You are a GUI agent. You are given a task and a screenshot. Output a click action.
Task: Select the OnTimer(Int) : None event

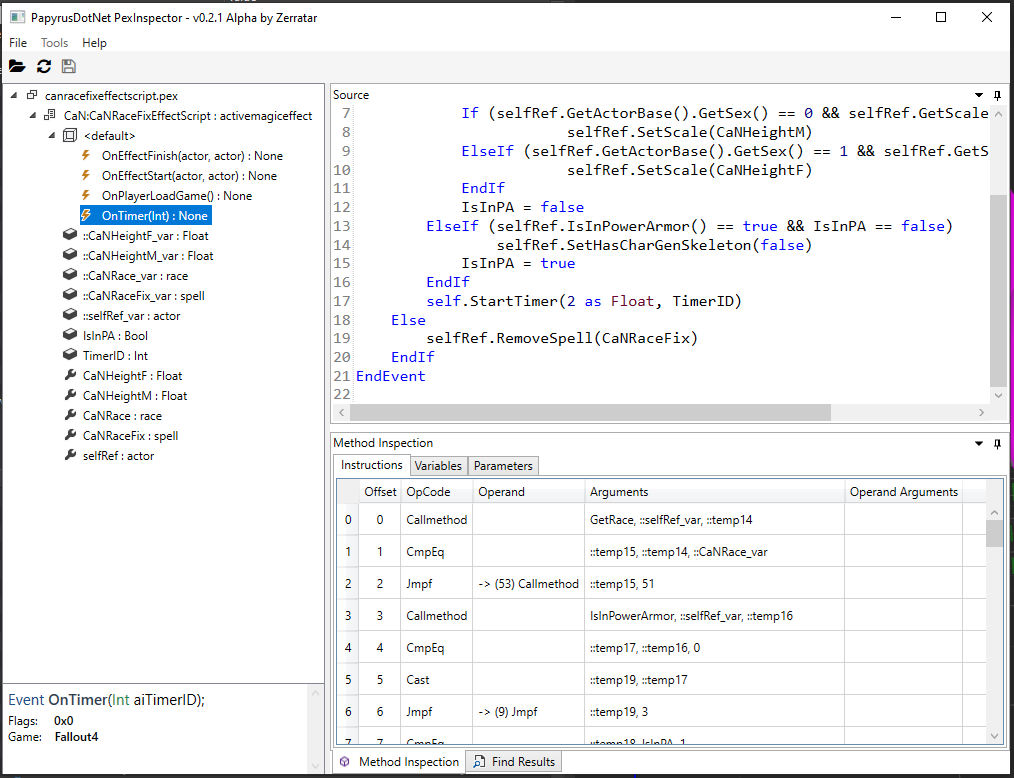(155, 215)
